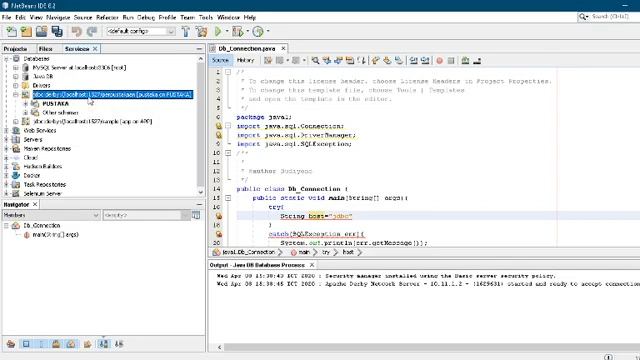Viewport: 640px width, 360px height.
Task: Select the Maven Repositories tree item
Action: (x=47, y=149)
